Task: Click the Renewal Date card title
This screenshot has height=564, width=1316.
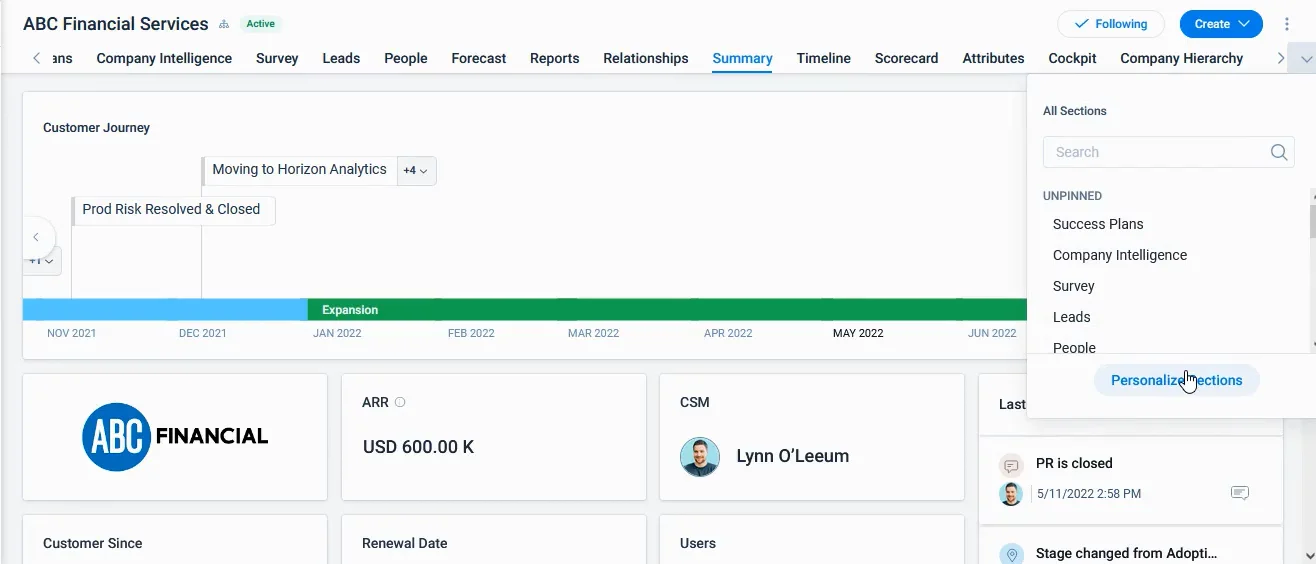Action: pos(404,543)
